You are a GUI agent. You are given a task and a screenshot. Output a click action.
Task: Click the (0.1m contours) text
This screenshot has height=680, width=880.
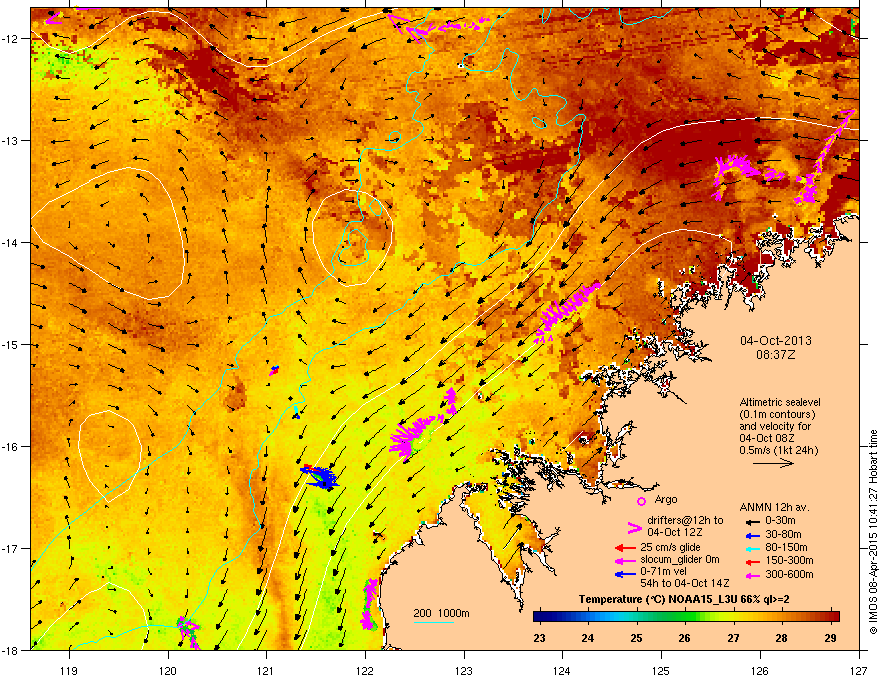(777, 415)
